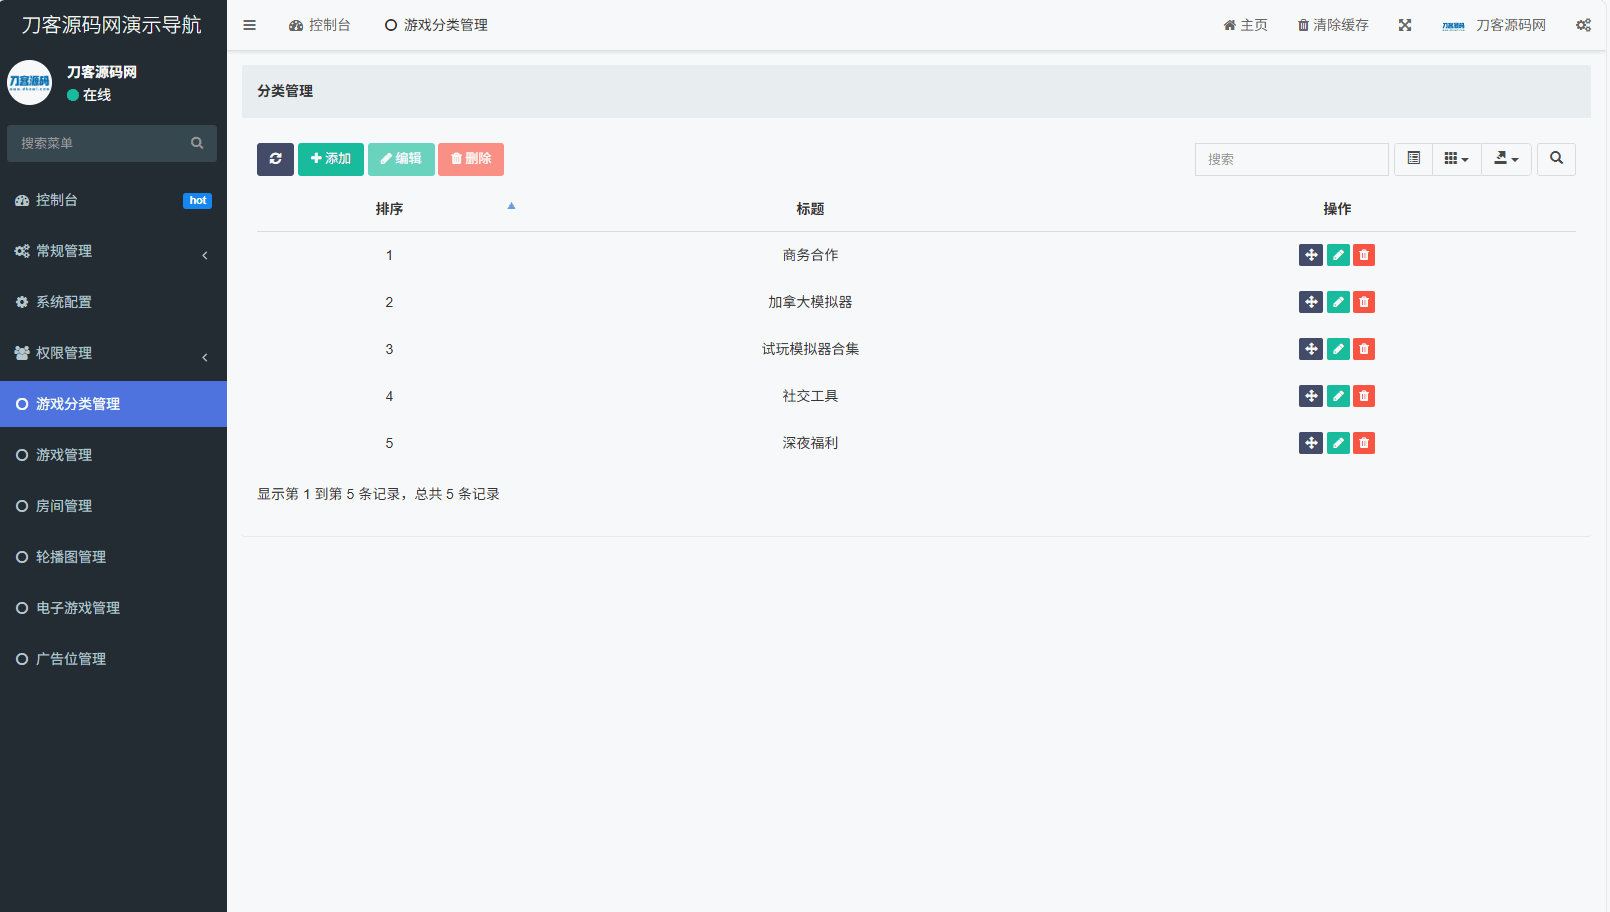The width and height of the screenshot is (1610, 912).
Task: Click the search magnifier button beside export
Action: 1556,159
